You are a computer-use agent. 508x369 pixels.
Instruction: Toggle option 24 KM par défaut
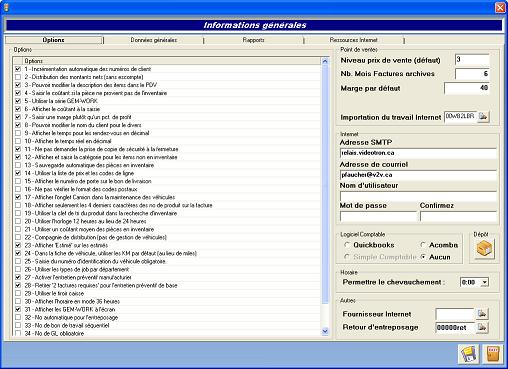click(x=18, y=253)
